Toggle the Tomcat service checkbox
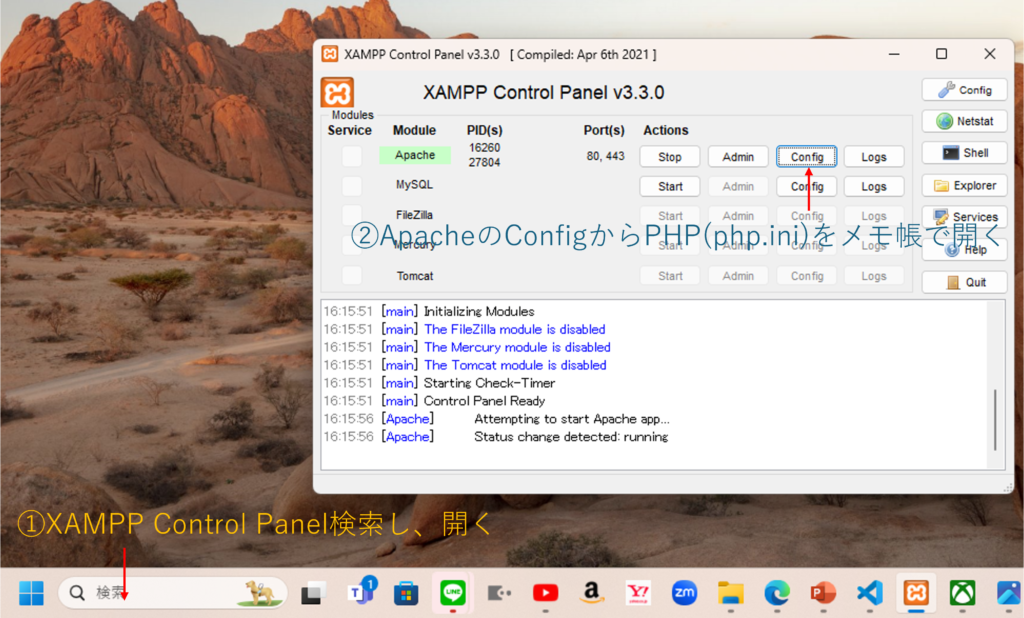 (x=352, y=276)
